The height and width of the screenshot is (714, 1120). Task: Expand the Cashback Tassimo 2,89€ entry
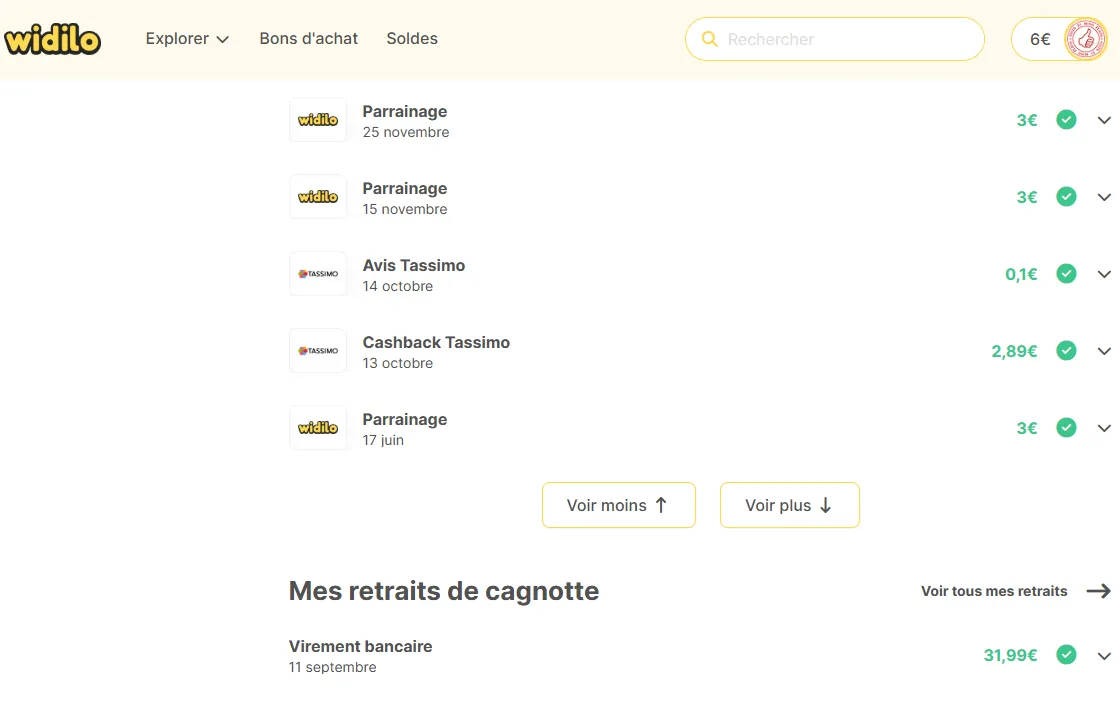coord(1104,351)
